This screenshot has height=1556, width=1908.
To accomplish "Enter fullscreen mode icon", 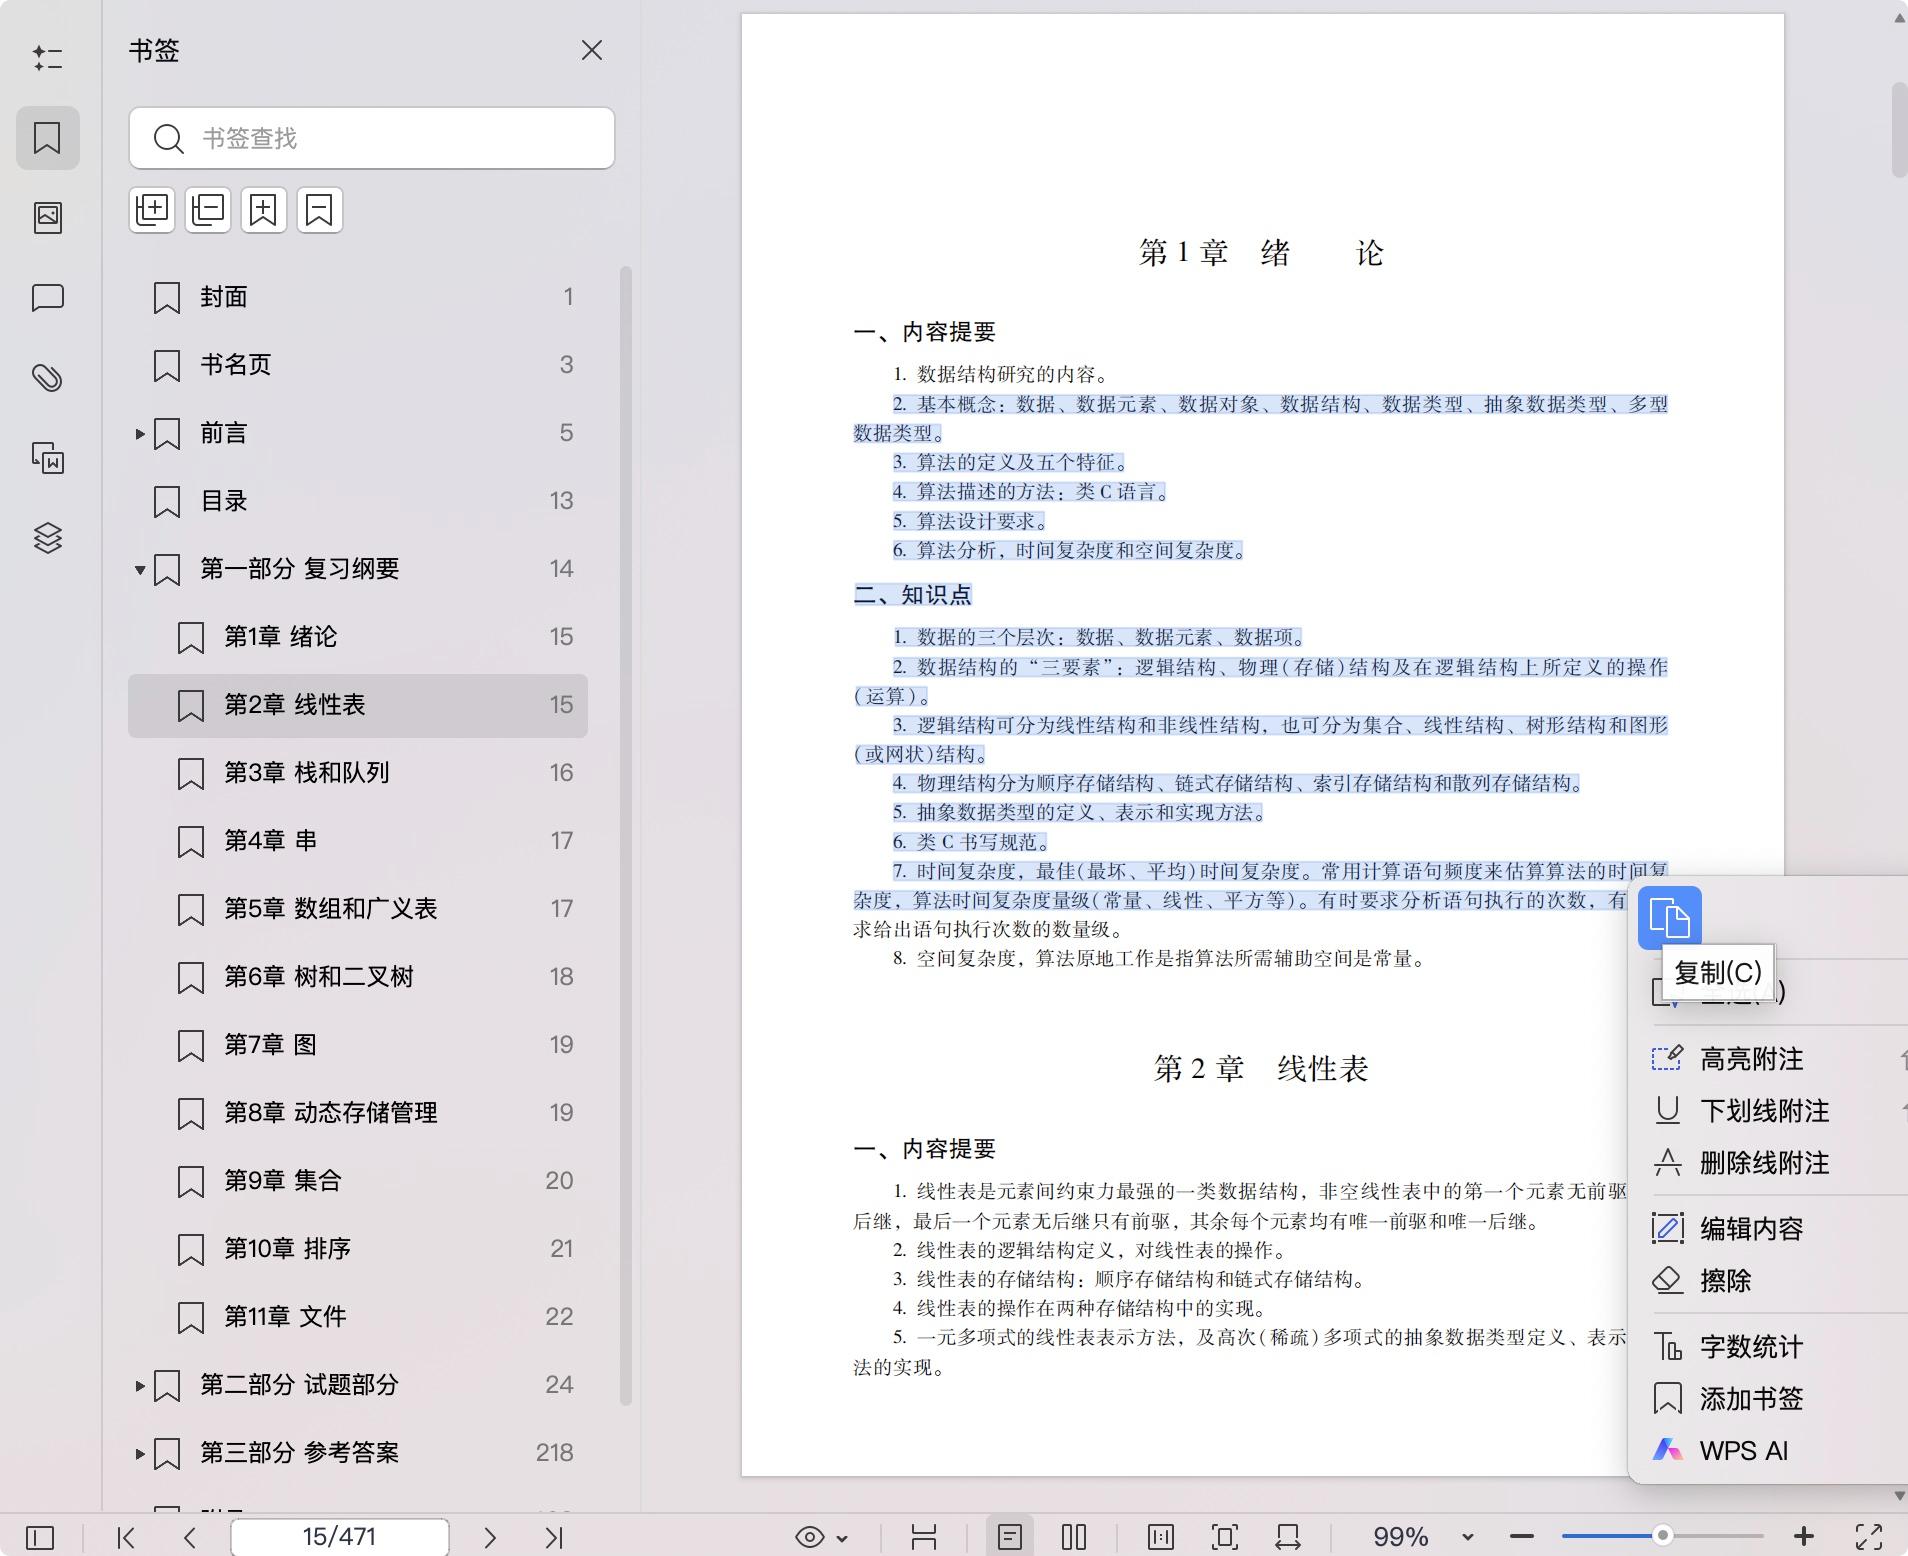I will pos(1869,1537).
